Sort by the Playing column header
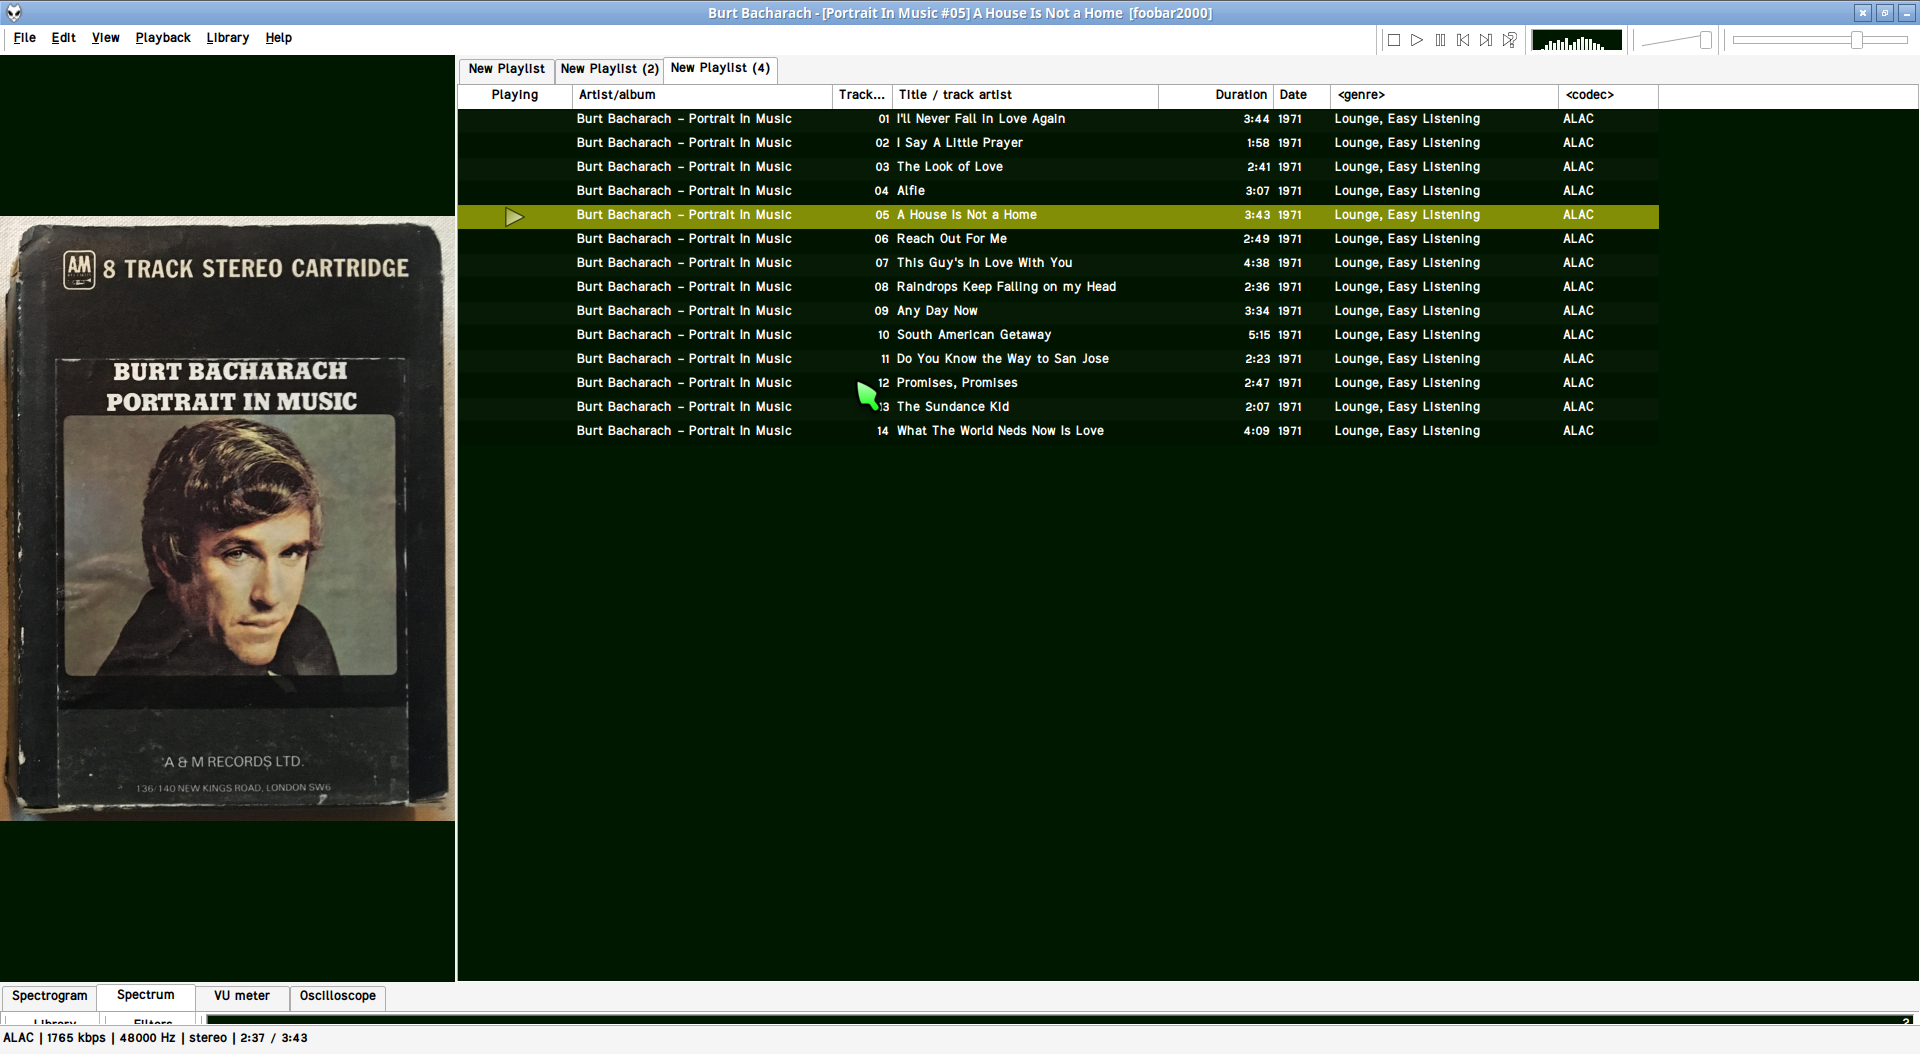This screenshot has width=1920, height=1054. pyautogui.click(x=515, y=95)
